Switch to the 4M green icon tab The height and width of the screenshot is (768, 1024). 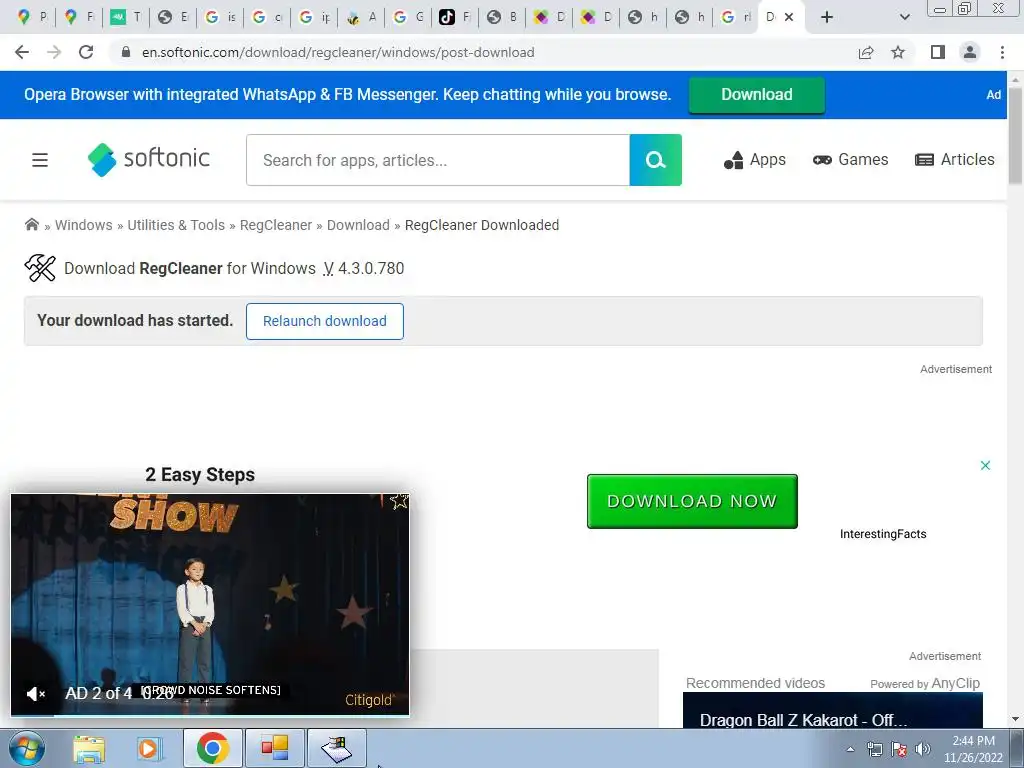(125, 17)
